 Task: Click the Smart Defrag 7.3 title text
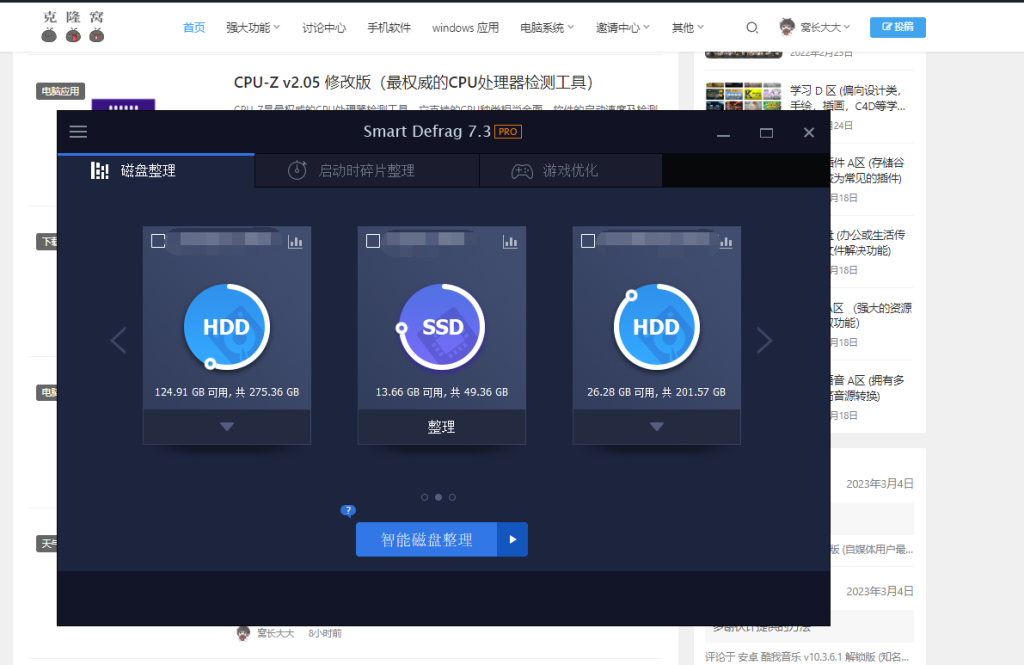click(x=427, y=131)
